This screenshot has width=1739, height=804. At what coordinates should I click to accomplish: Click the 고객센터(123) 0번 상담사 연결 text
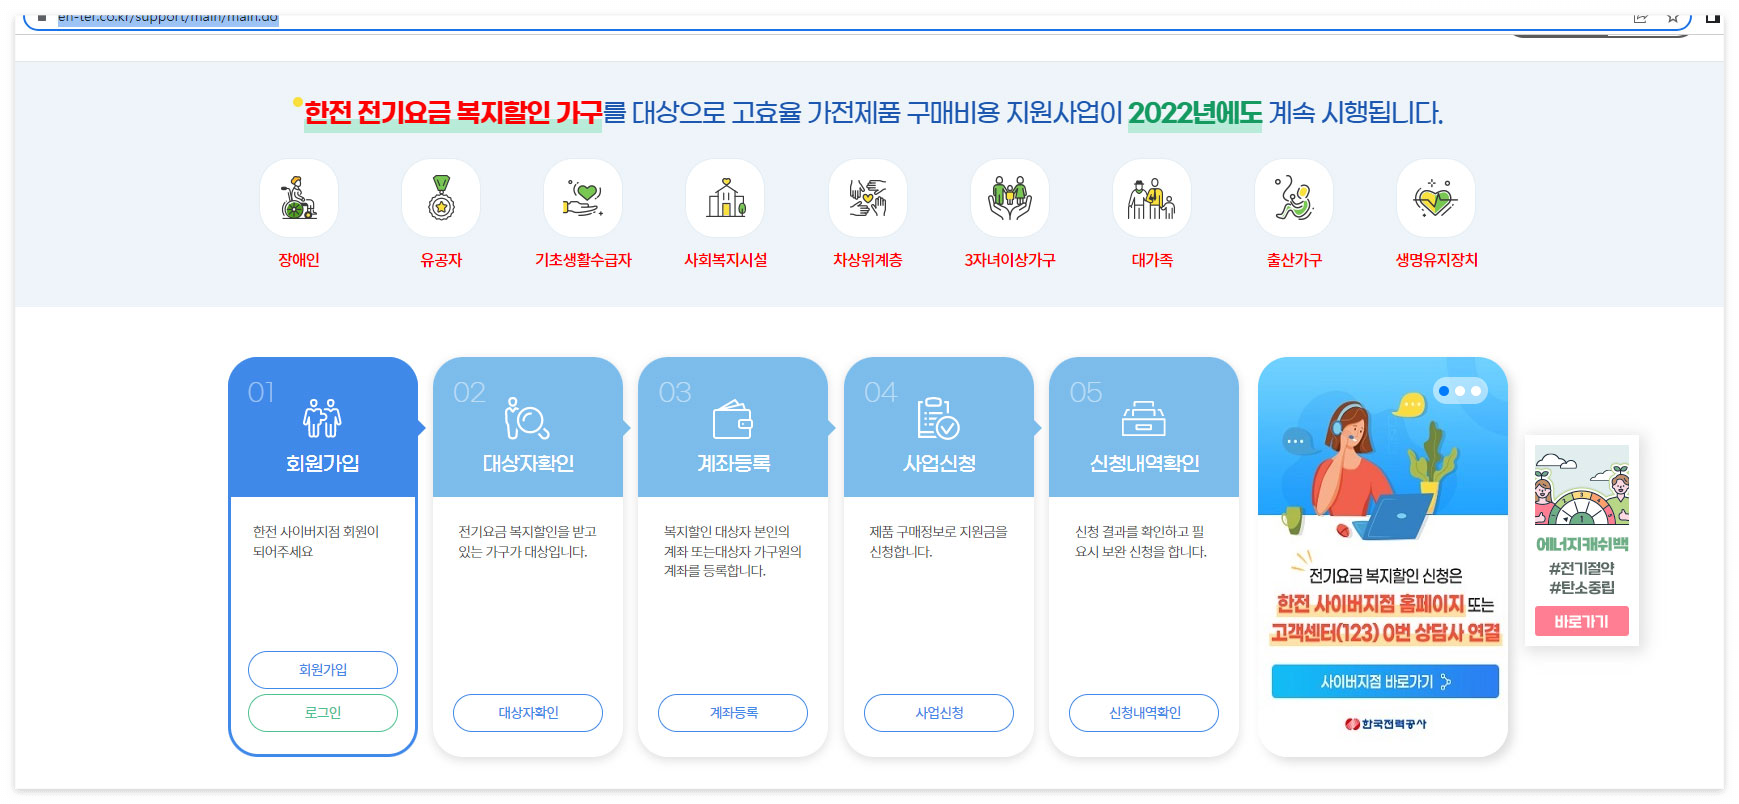coord(1385,633)
